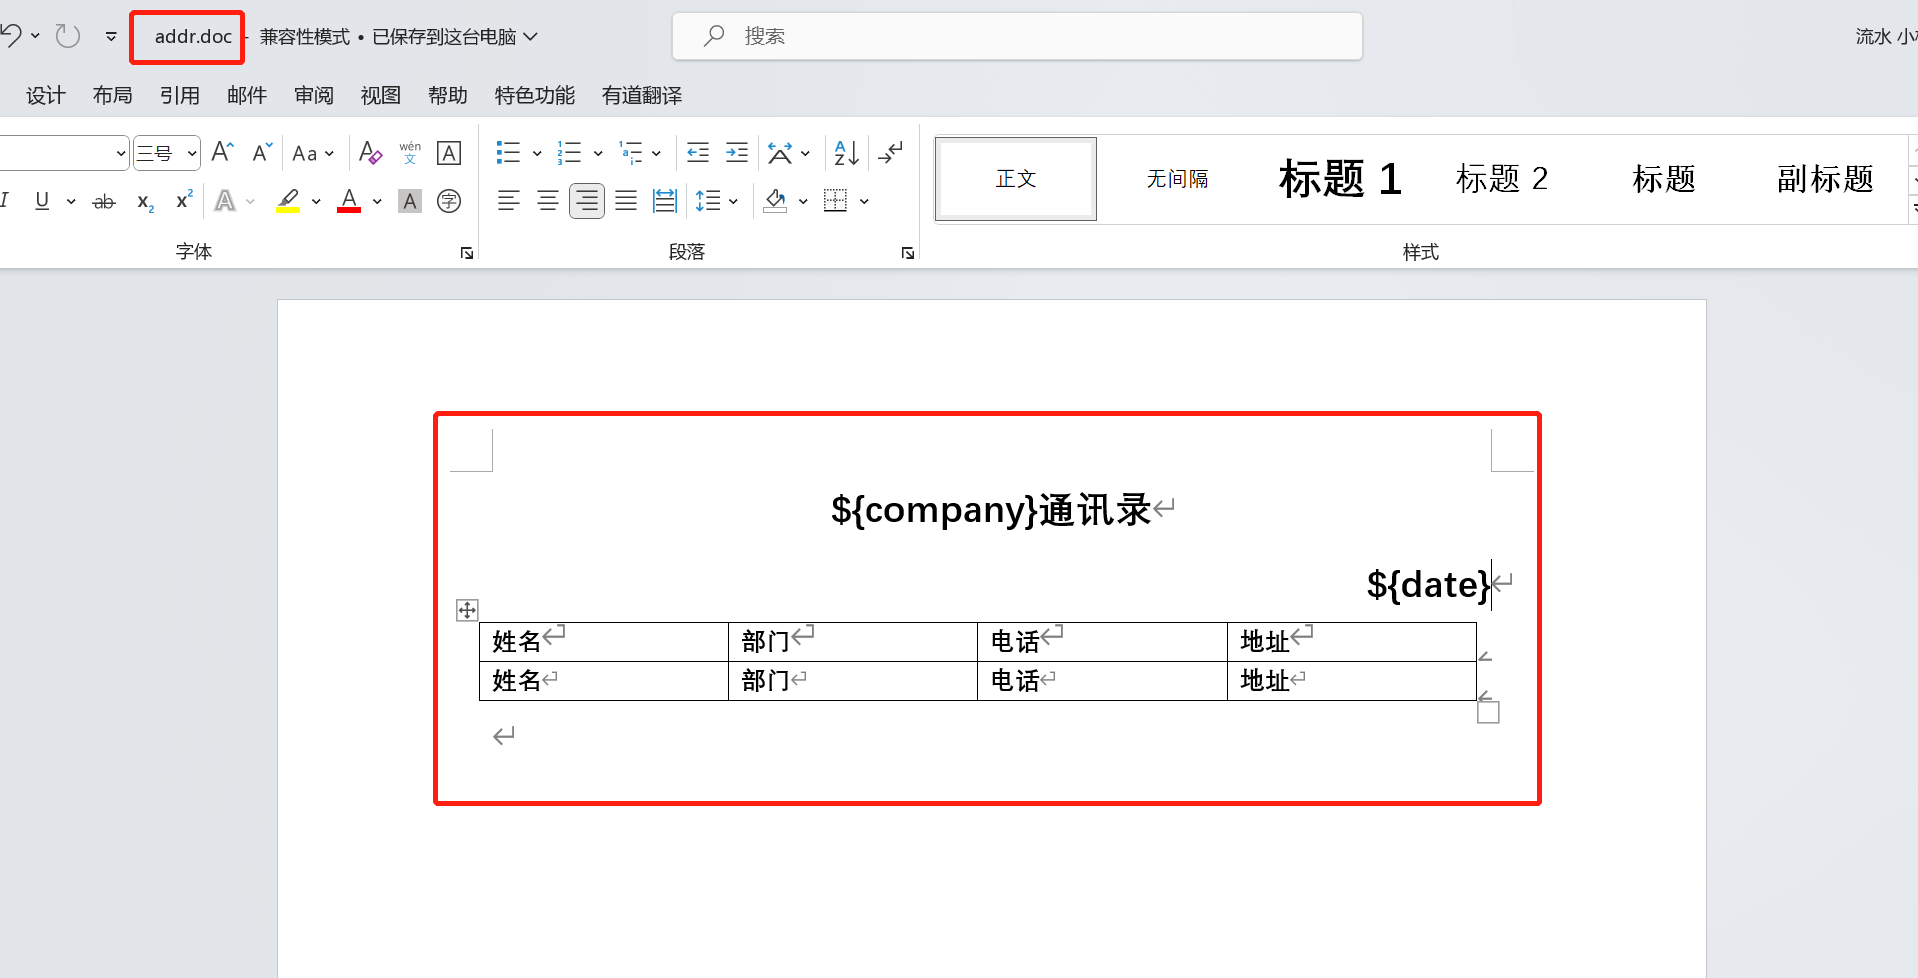Open the Phonetic Guide wén icon
This screenshot has width=1918, height=978.
[x=410, y=152]
